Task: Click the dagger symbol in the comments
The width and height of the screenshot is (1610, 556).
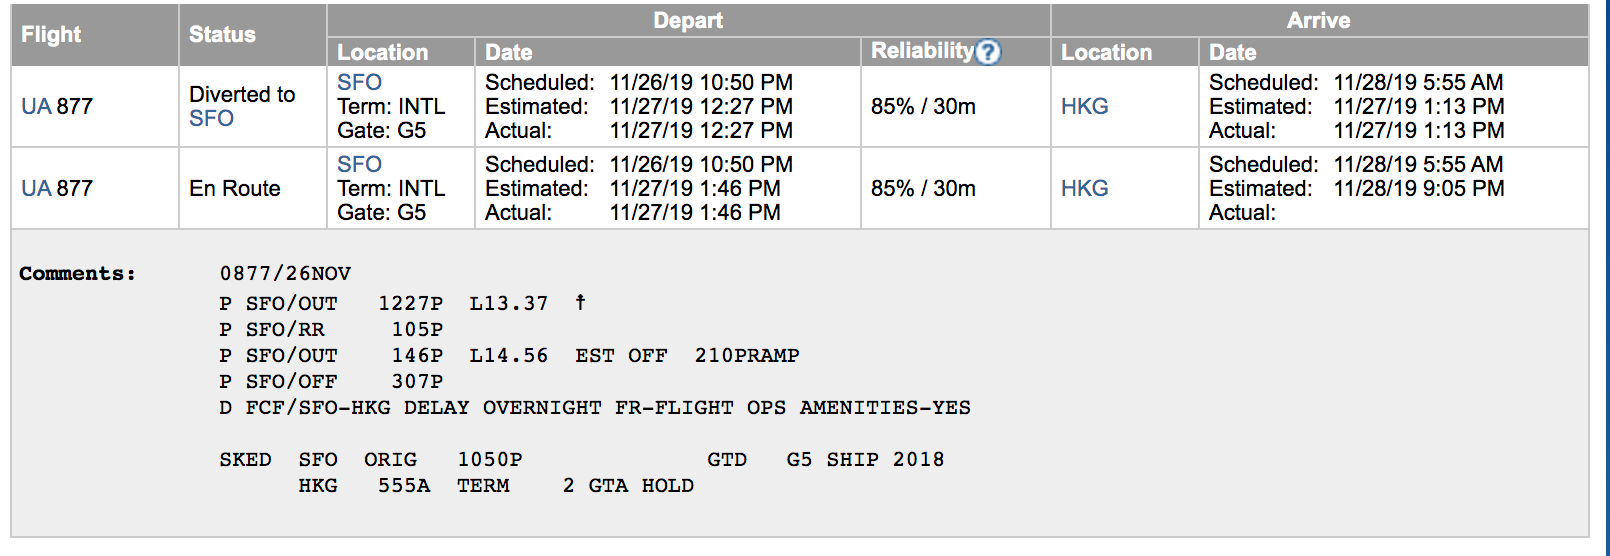Action: (x=580, y=302)
